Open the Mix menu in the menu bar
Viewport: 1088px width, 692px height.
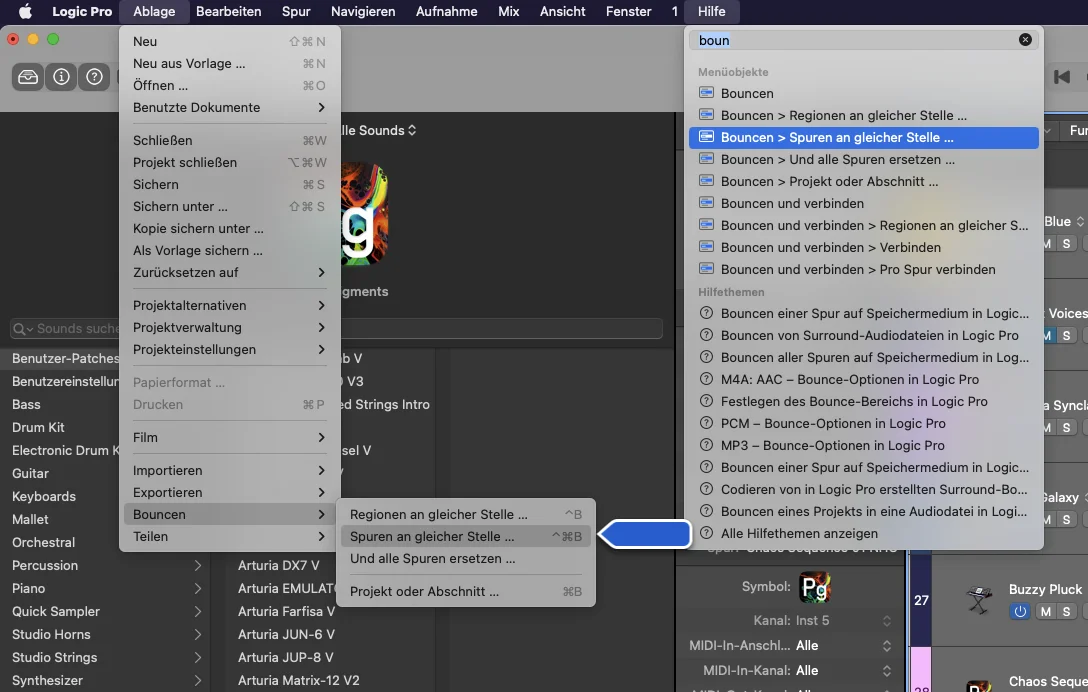[509, 11]
